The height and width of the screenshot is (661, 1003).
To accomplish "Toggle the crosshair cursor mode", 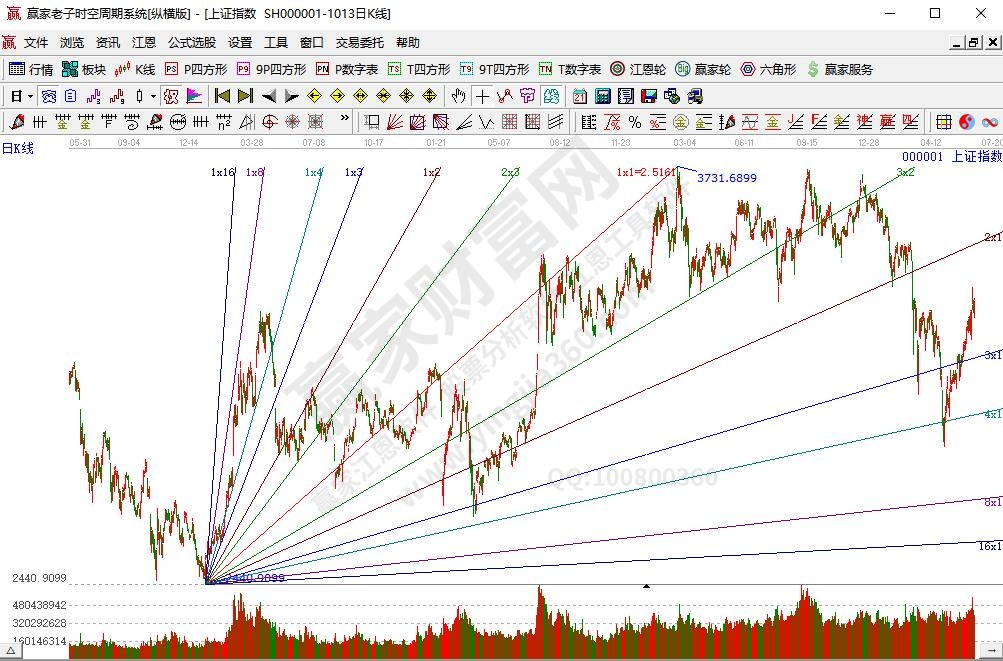I will tap(482, 96).
